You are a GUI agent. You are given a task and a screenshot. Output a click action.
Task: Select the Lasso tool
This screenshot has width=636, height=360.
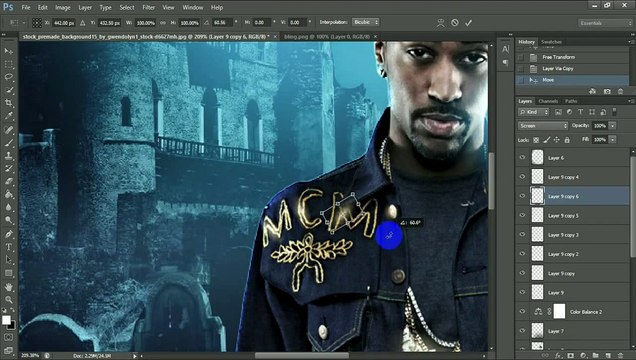pyautogui.click(x=9, y=77)
